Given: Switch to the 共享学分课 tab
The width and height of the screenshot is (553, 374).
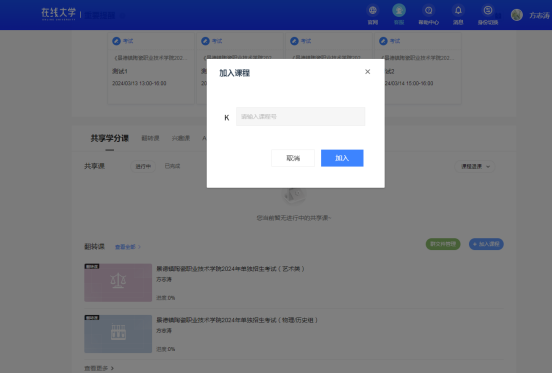Looking at the screenshot, I should pyautogui.click(x=110, y=138).
